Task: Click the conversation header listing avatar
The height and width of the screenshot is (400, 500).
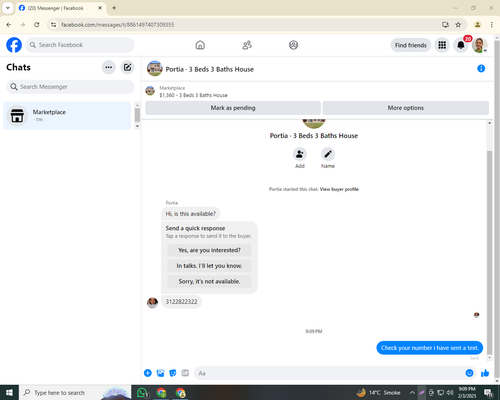Action: (x=155, y=69)
